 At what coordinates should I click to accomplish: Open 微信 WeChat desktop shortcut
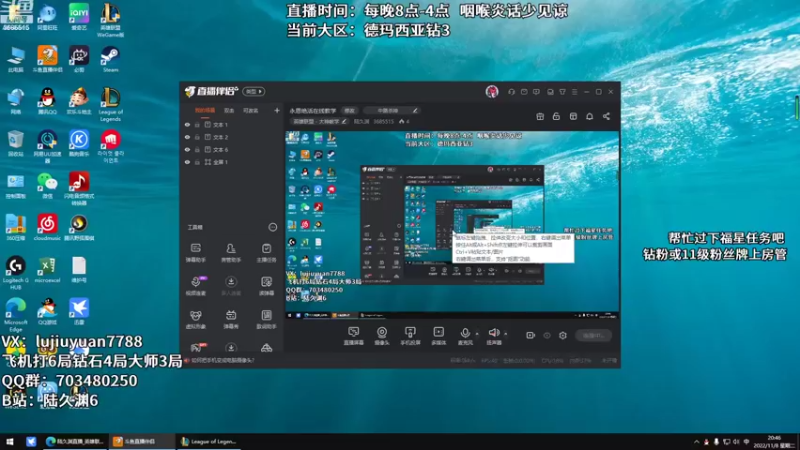tap(47, 186)
